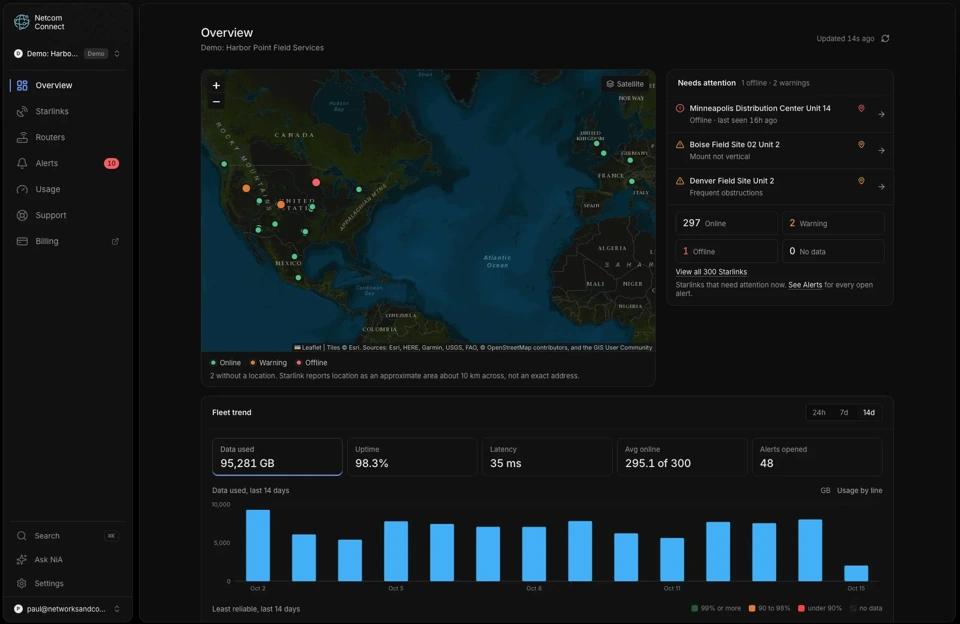Open View all 300 Starlinks link

[711, 272]
